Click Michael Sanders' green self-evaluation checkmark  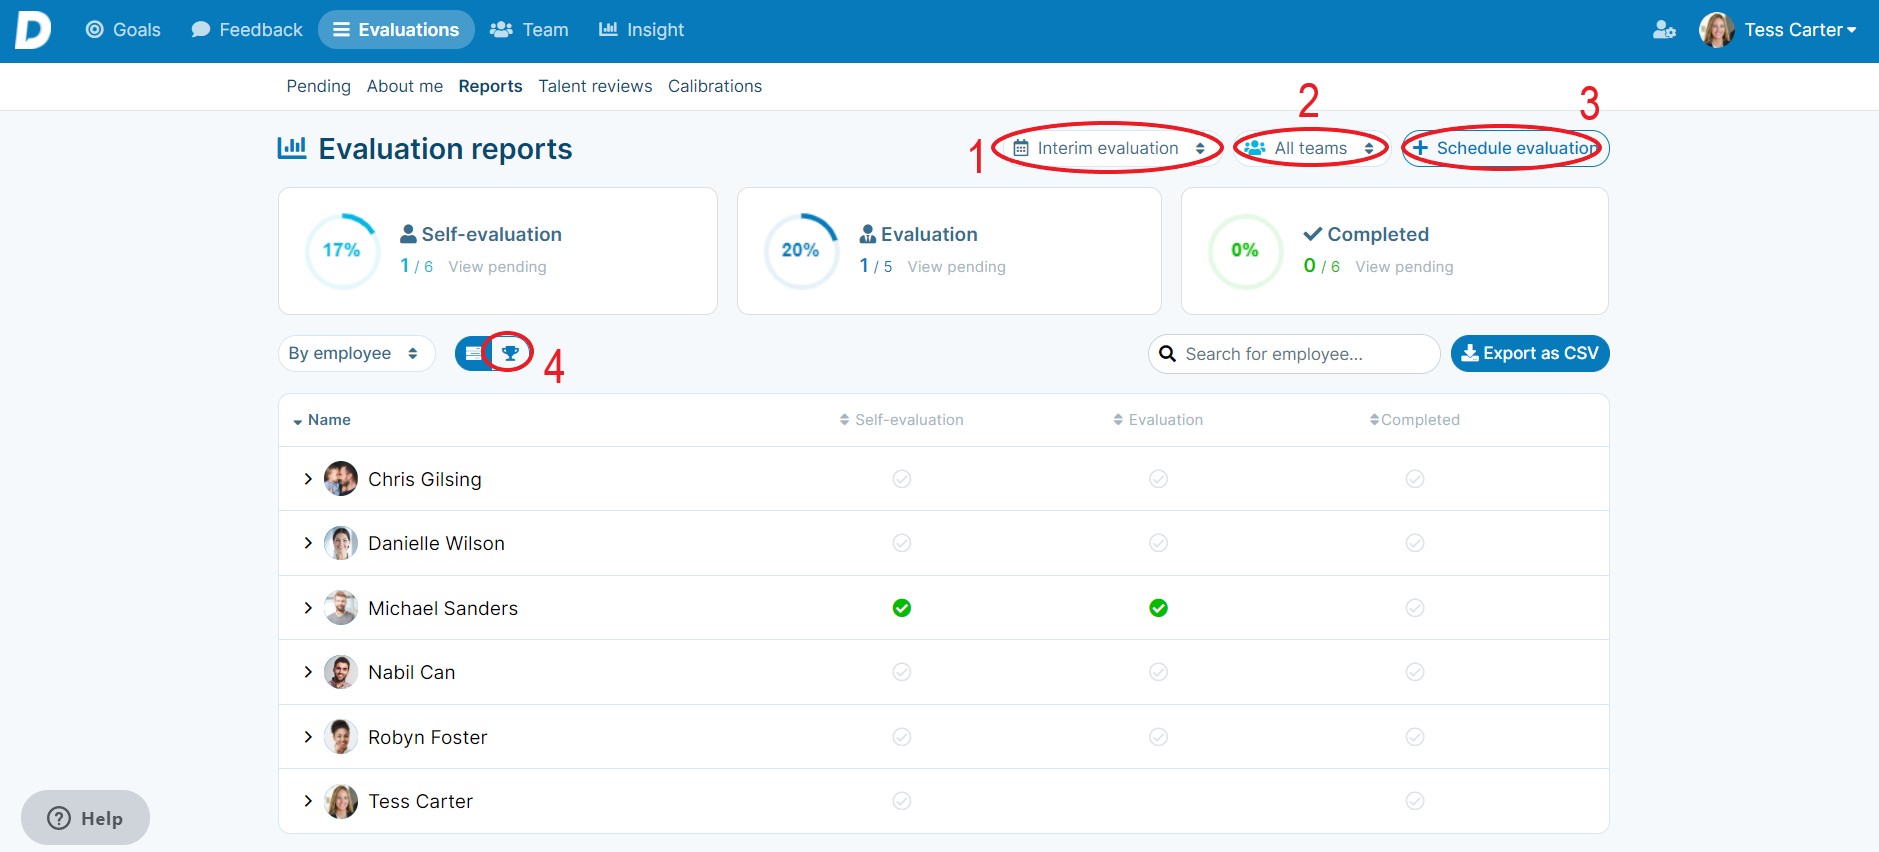901,608
